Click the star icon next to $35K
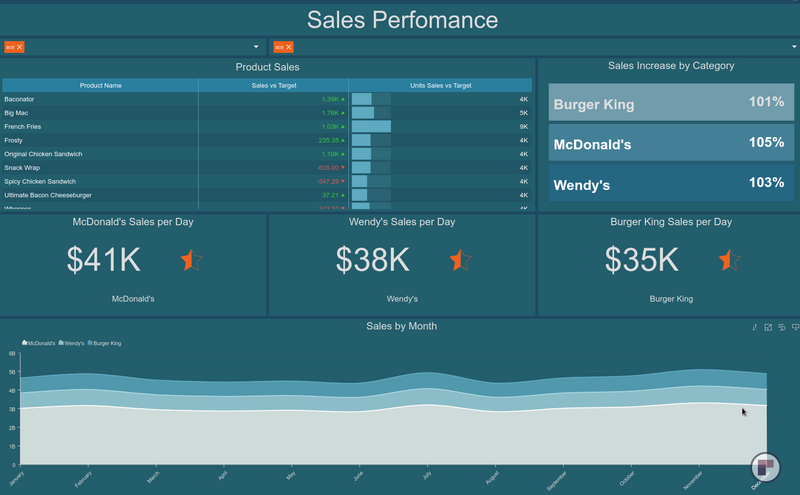Screen dimensions: 800x495 coord(730,261)
